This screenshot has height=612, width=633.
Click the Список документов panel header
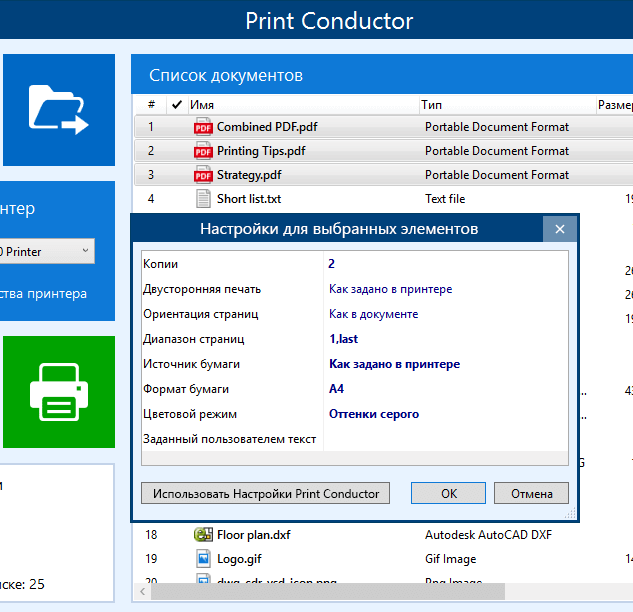click(382, 75)
